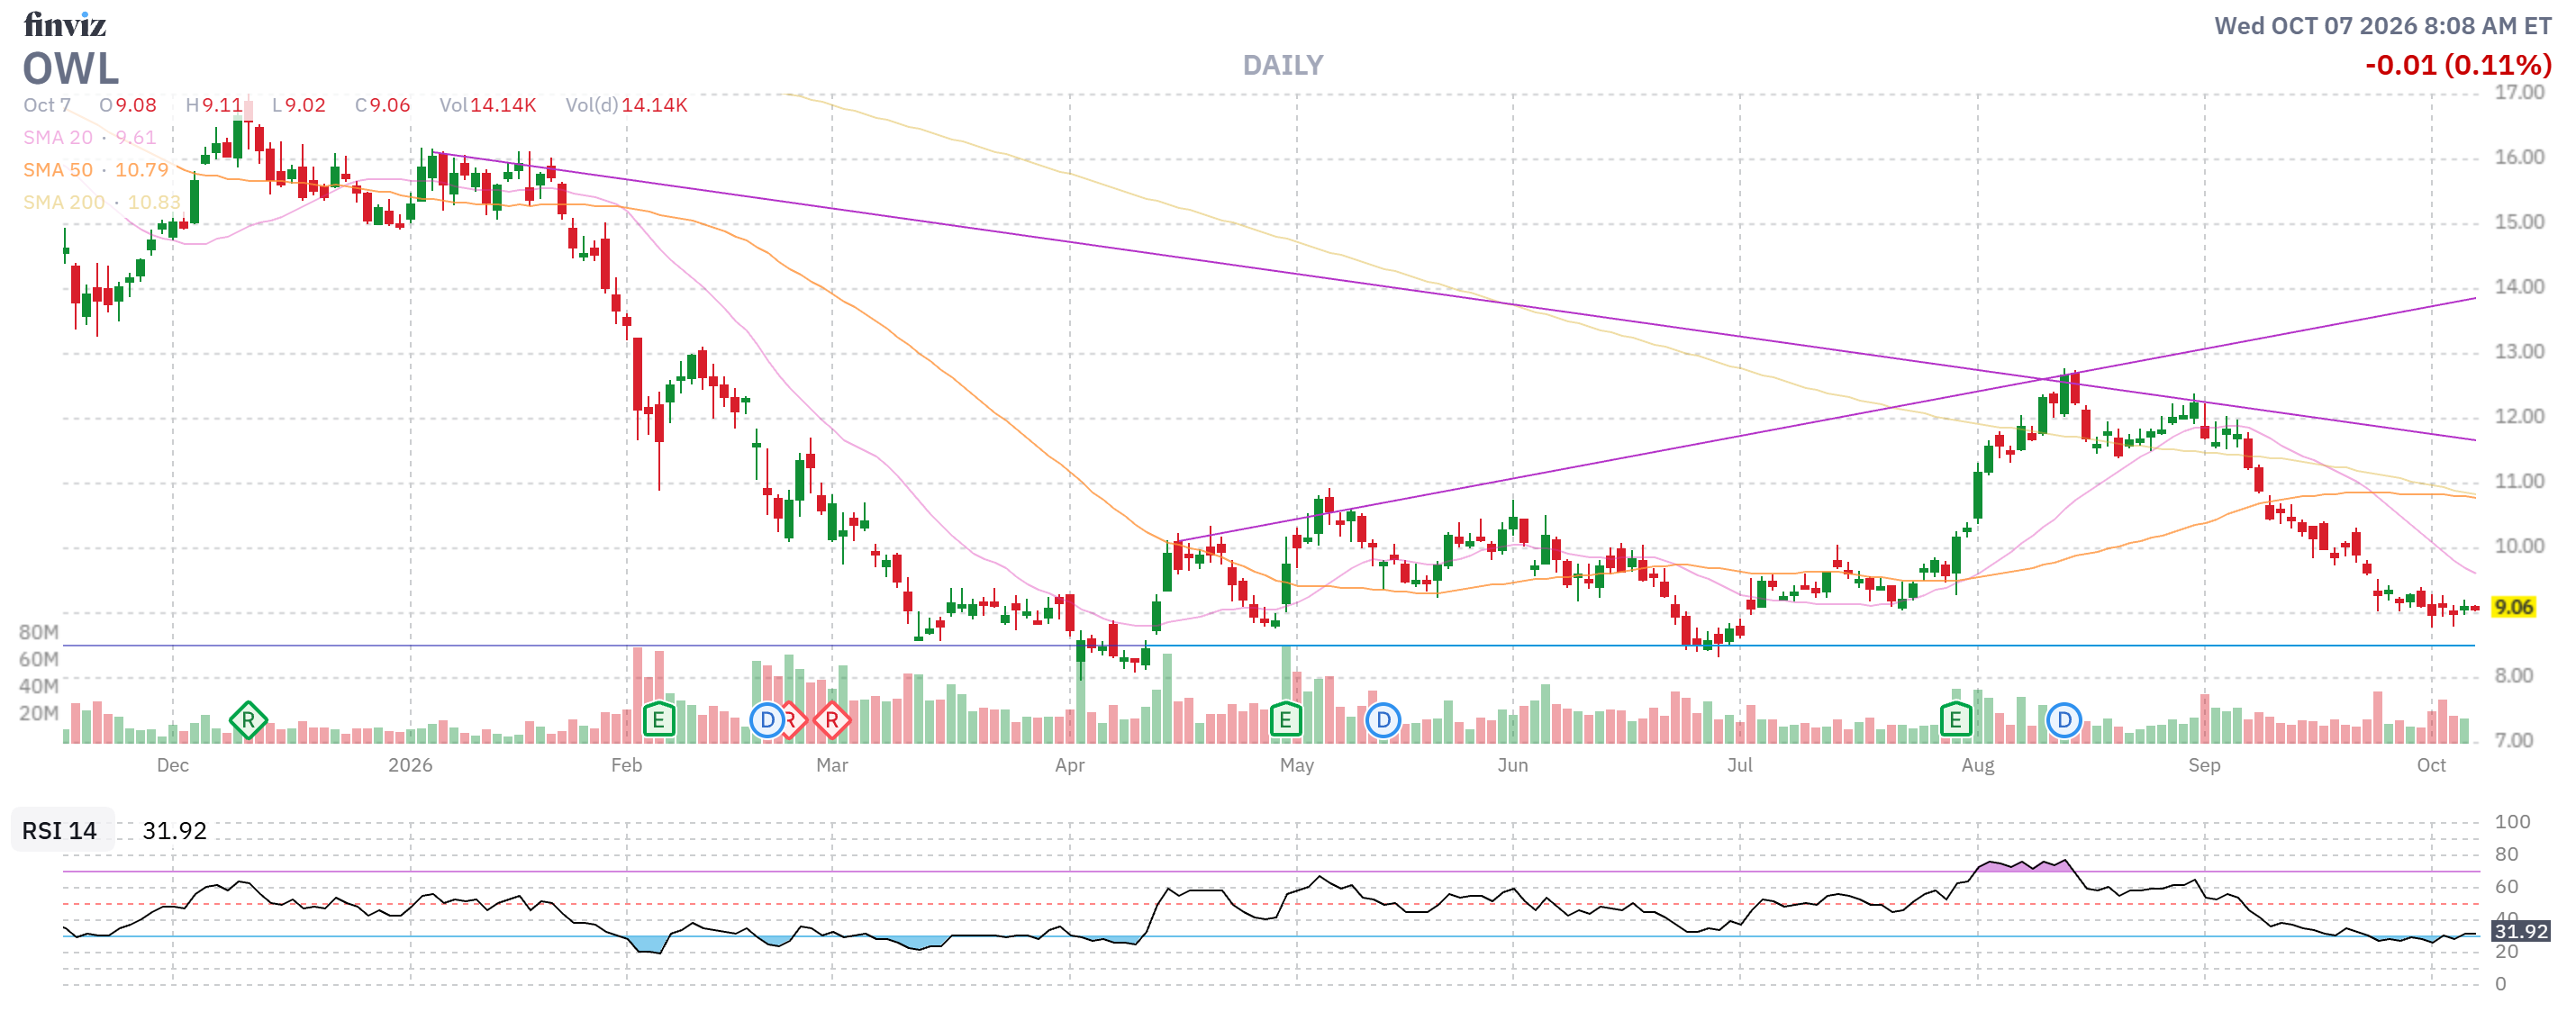Click the 17.00 price axis label
Viewport: 2576px width, 1012px height.
pyautogui.click(x=2519, y=92)
